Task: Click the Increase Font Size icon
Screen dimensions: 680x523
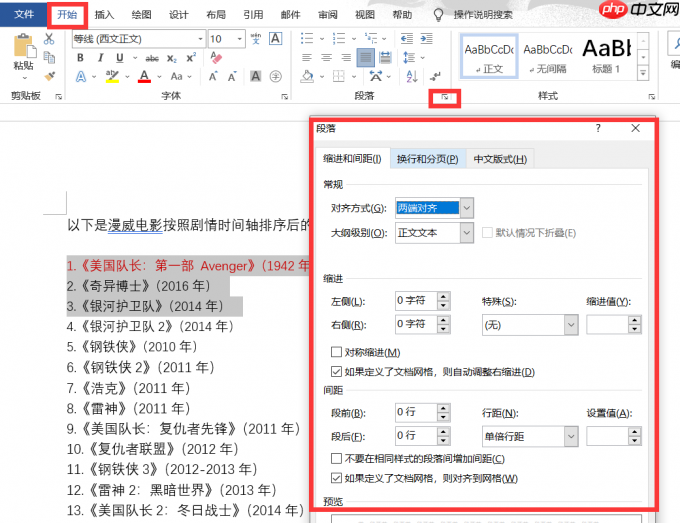Action: pos(213,77)
